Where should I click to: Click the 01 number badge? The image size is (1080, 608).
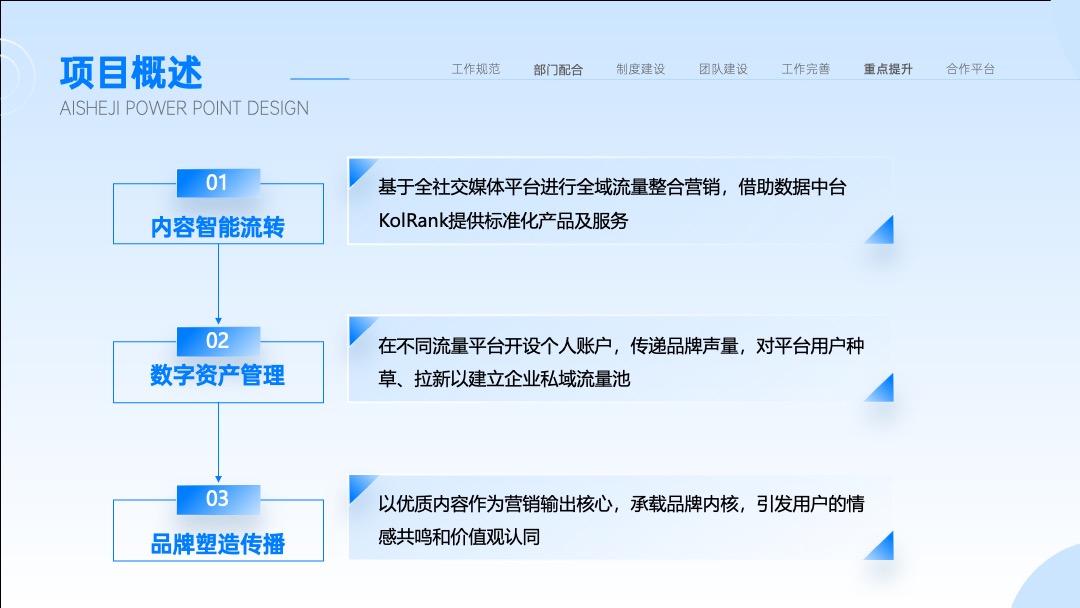point(218,182)
